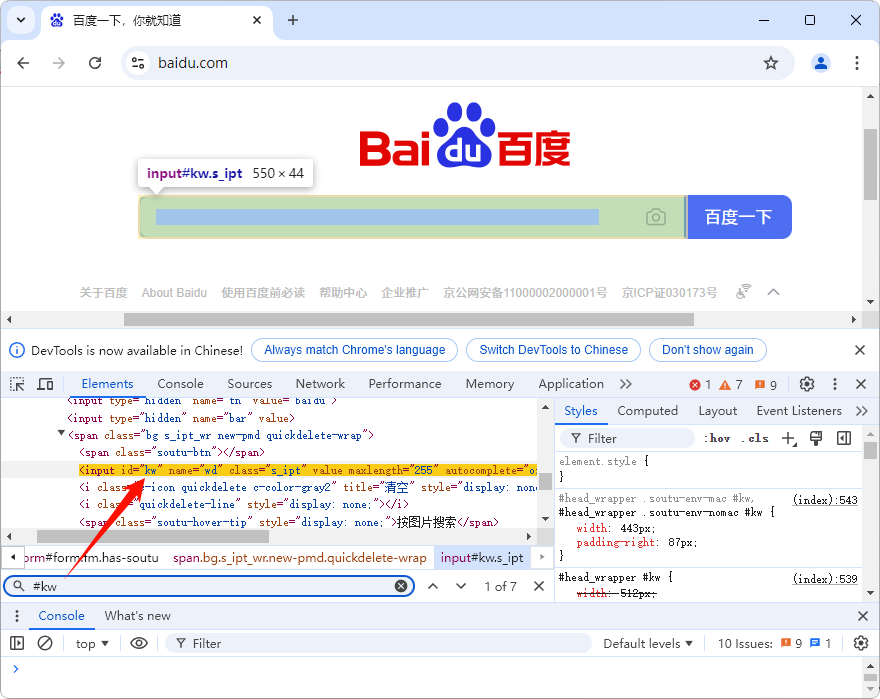Click the orange issues count badge

(766, 385)
